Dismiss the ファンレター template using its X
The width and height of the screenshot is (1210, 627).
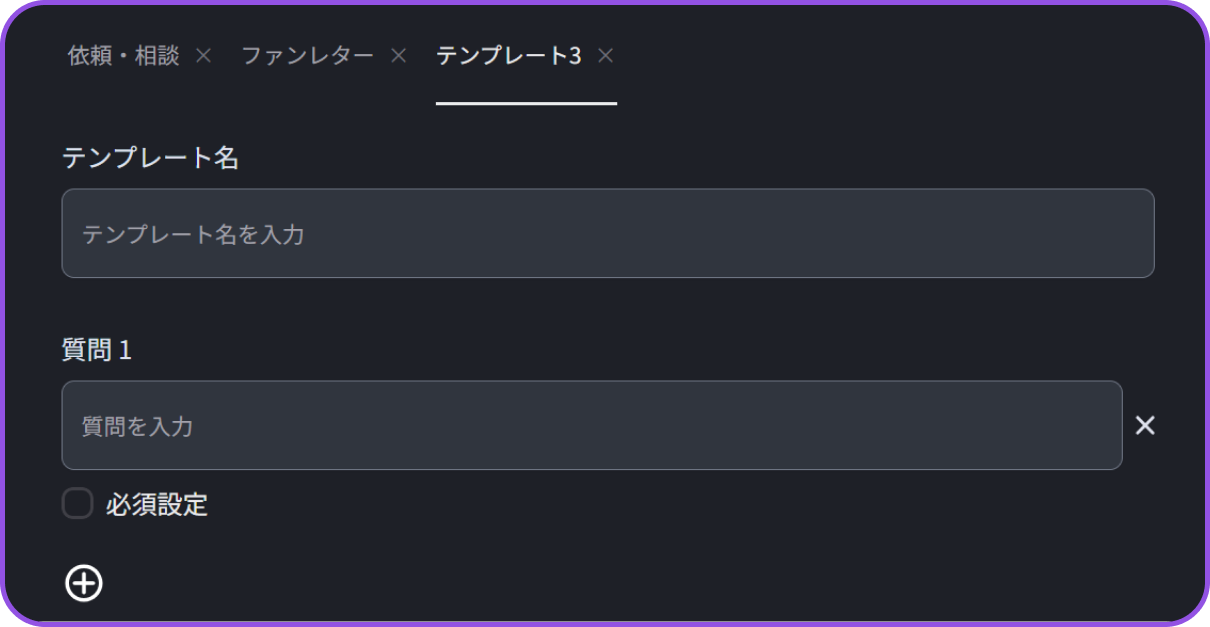click(398, 56)
